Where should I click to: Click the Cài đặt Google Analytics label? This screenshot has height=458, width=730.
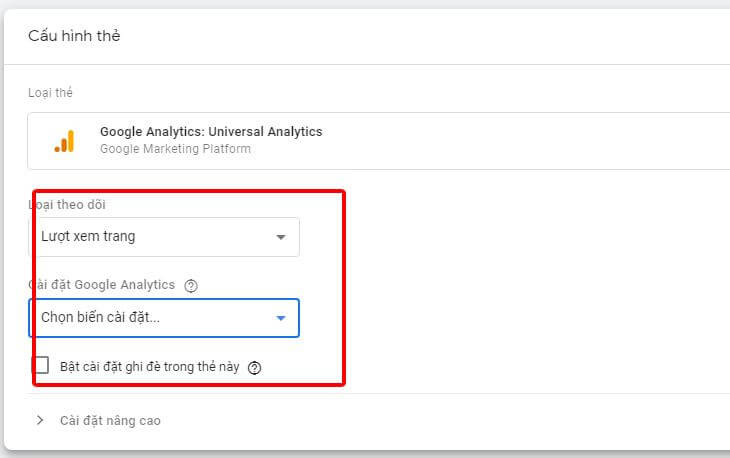(x=101, y=285)
